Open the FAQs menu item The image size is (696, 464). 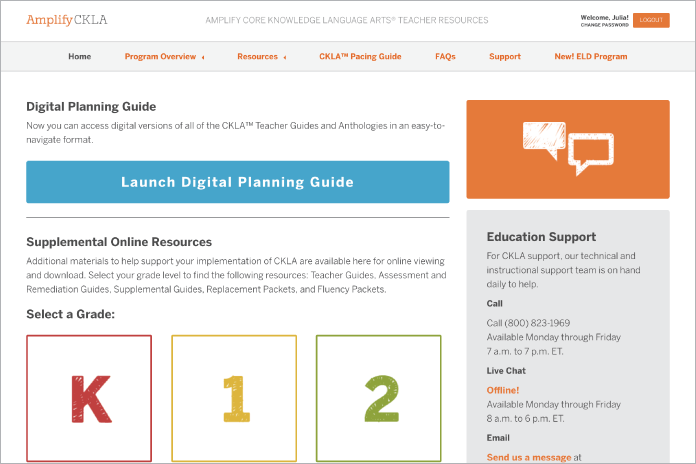click(445, 56)
